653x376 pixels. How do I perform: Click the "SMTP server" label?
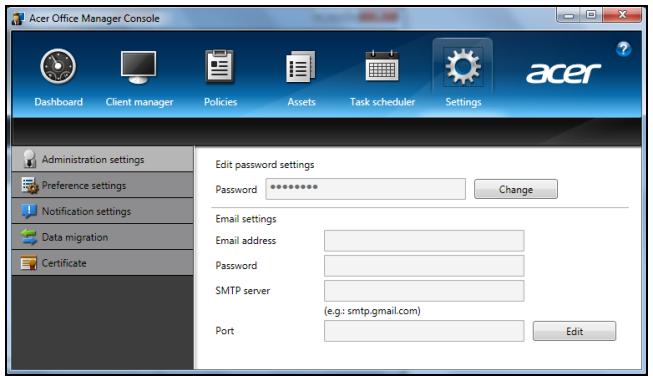pos(242,291)
